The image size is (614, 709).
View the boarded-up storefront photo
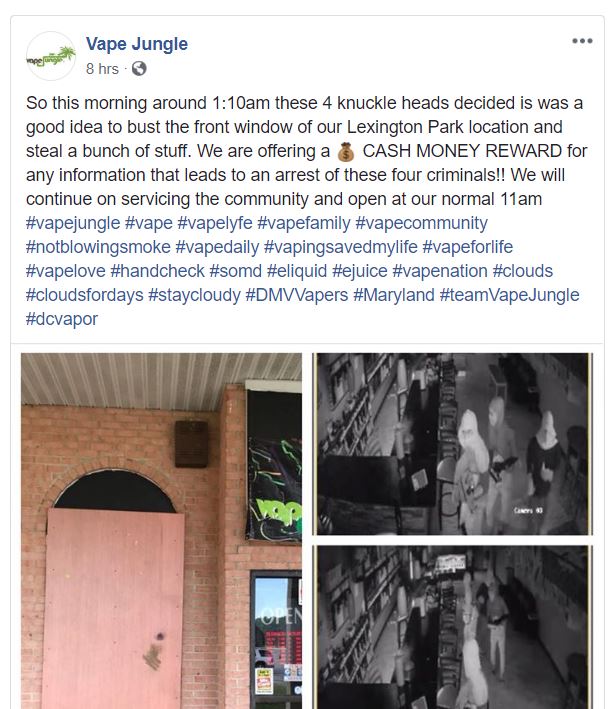161,531
